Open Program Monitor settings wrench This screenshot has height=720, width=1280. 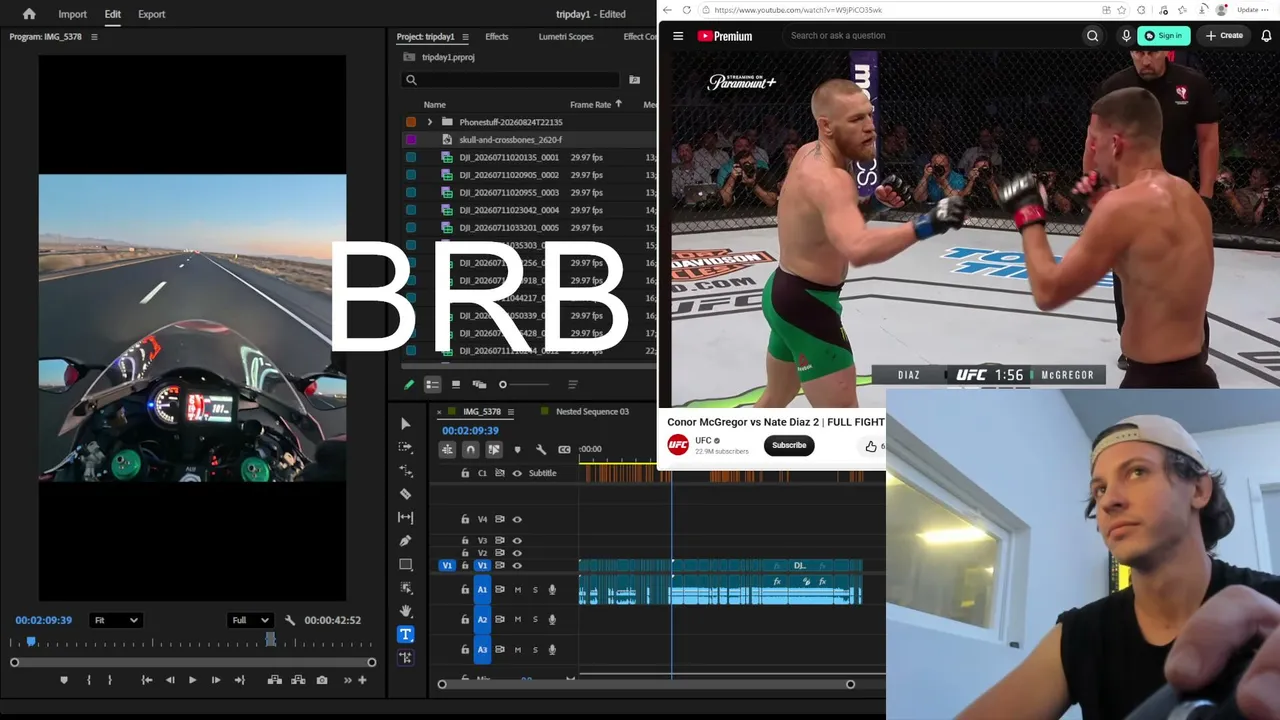(290, 620)
